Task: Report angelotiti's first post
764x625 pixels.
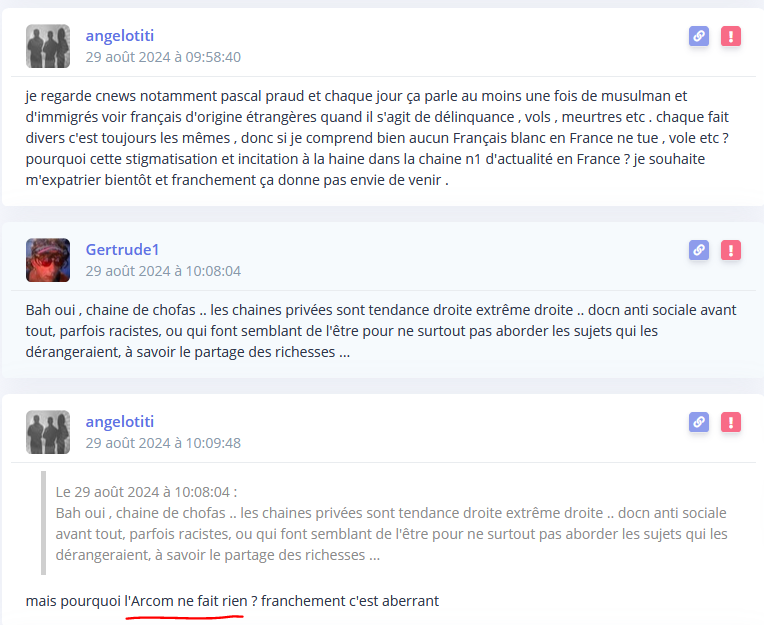Action: point(731,36)
